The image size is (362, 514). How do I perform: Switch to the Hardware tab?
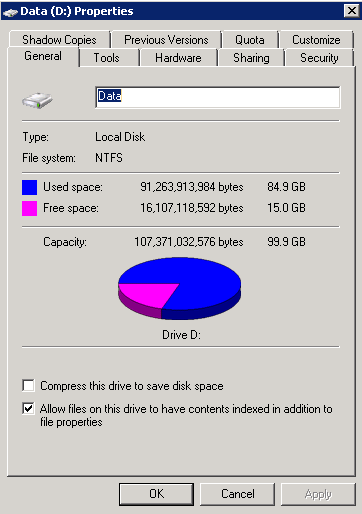tap(178, 58)
